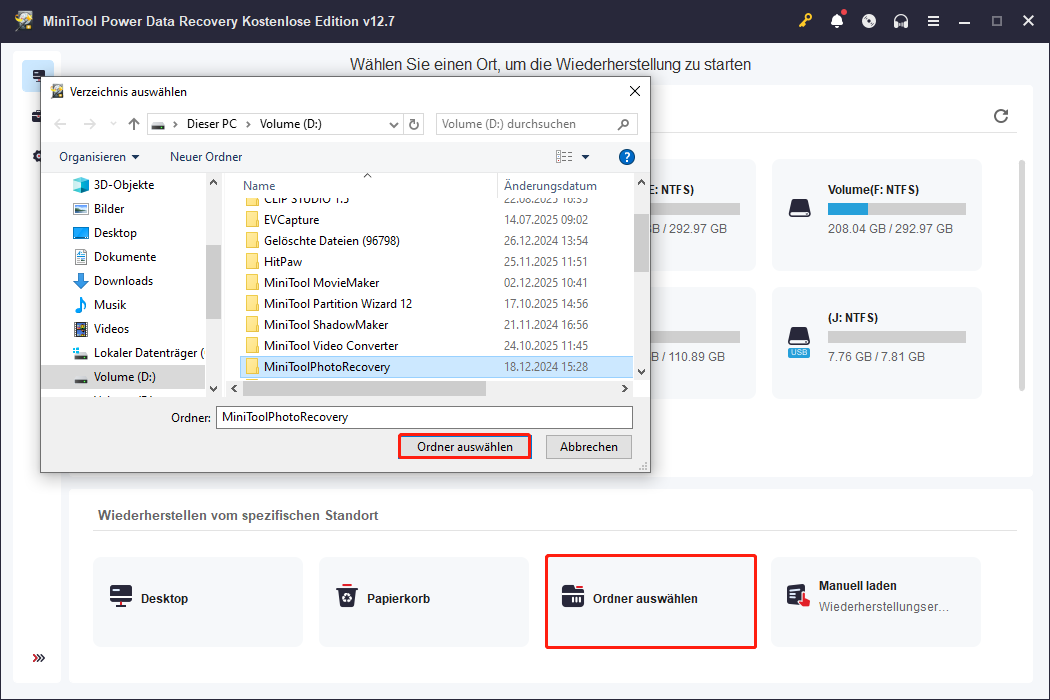Screen dimensions: 1050x700
Task: Click the bootable media disc icon
Action: [x=869, y=20]
